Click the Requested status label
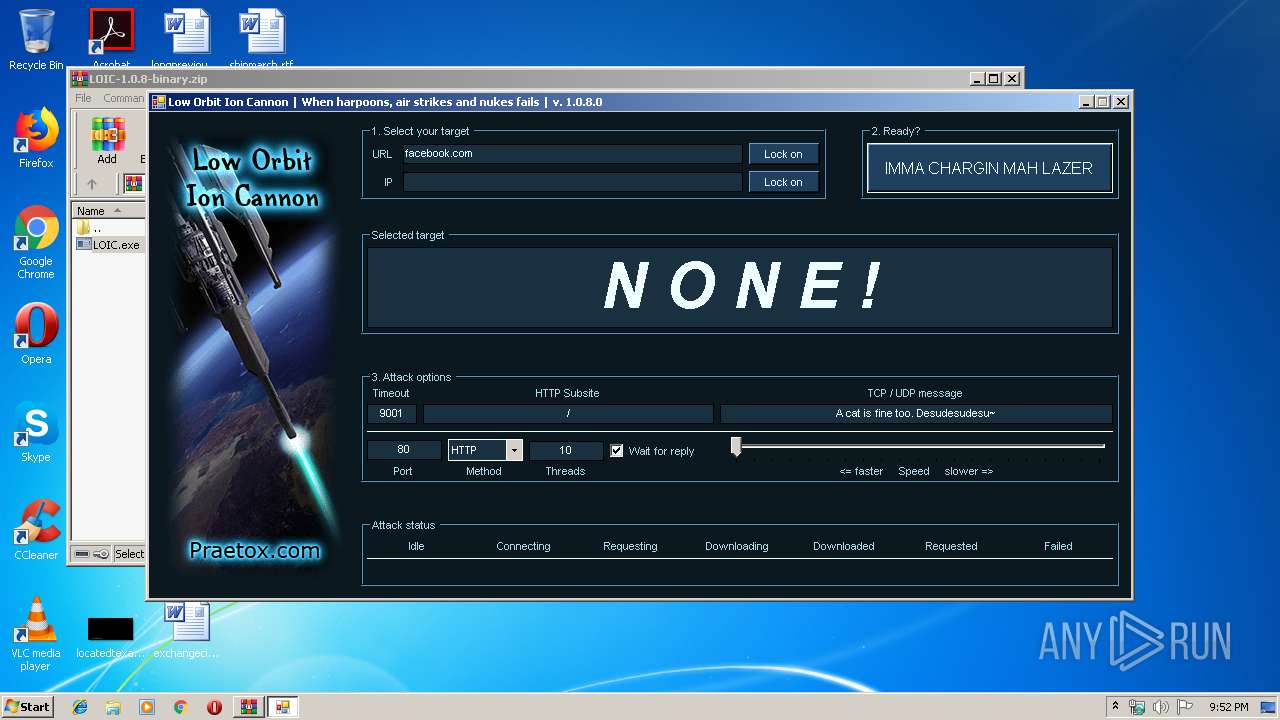The image size is (1280, 720). point(951,546)
